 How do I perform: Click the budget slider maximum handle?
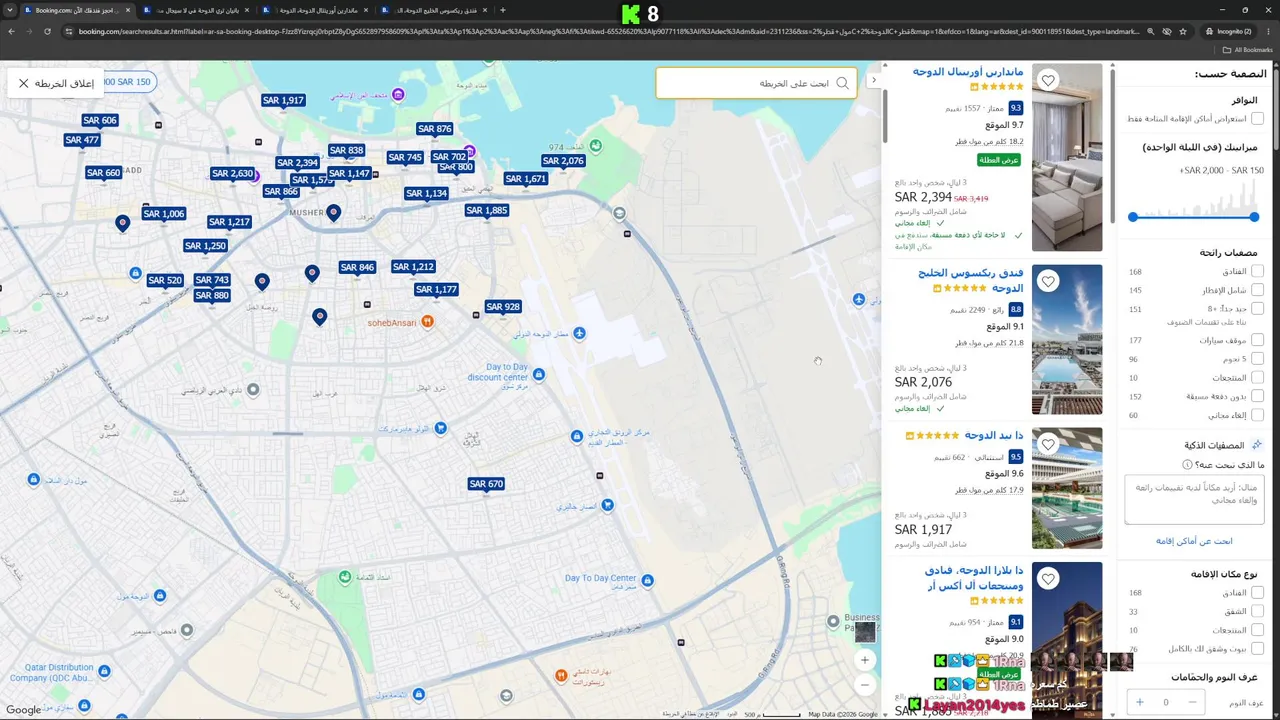[x=1254, y=217]
